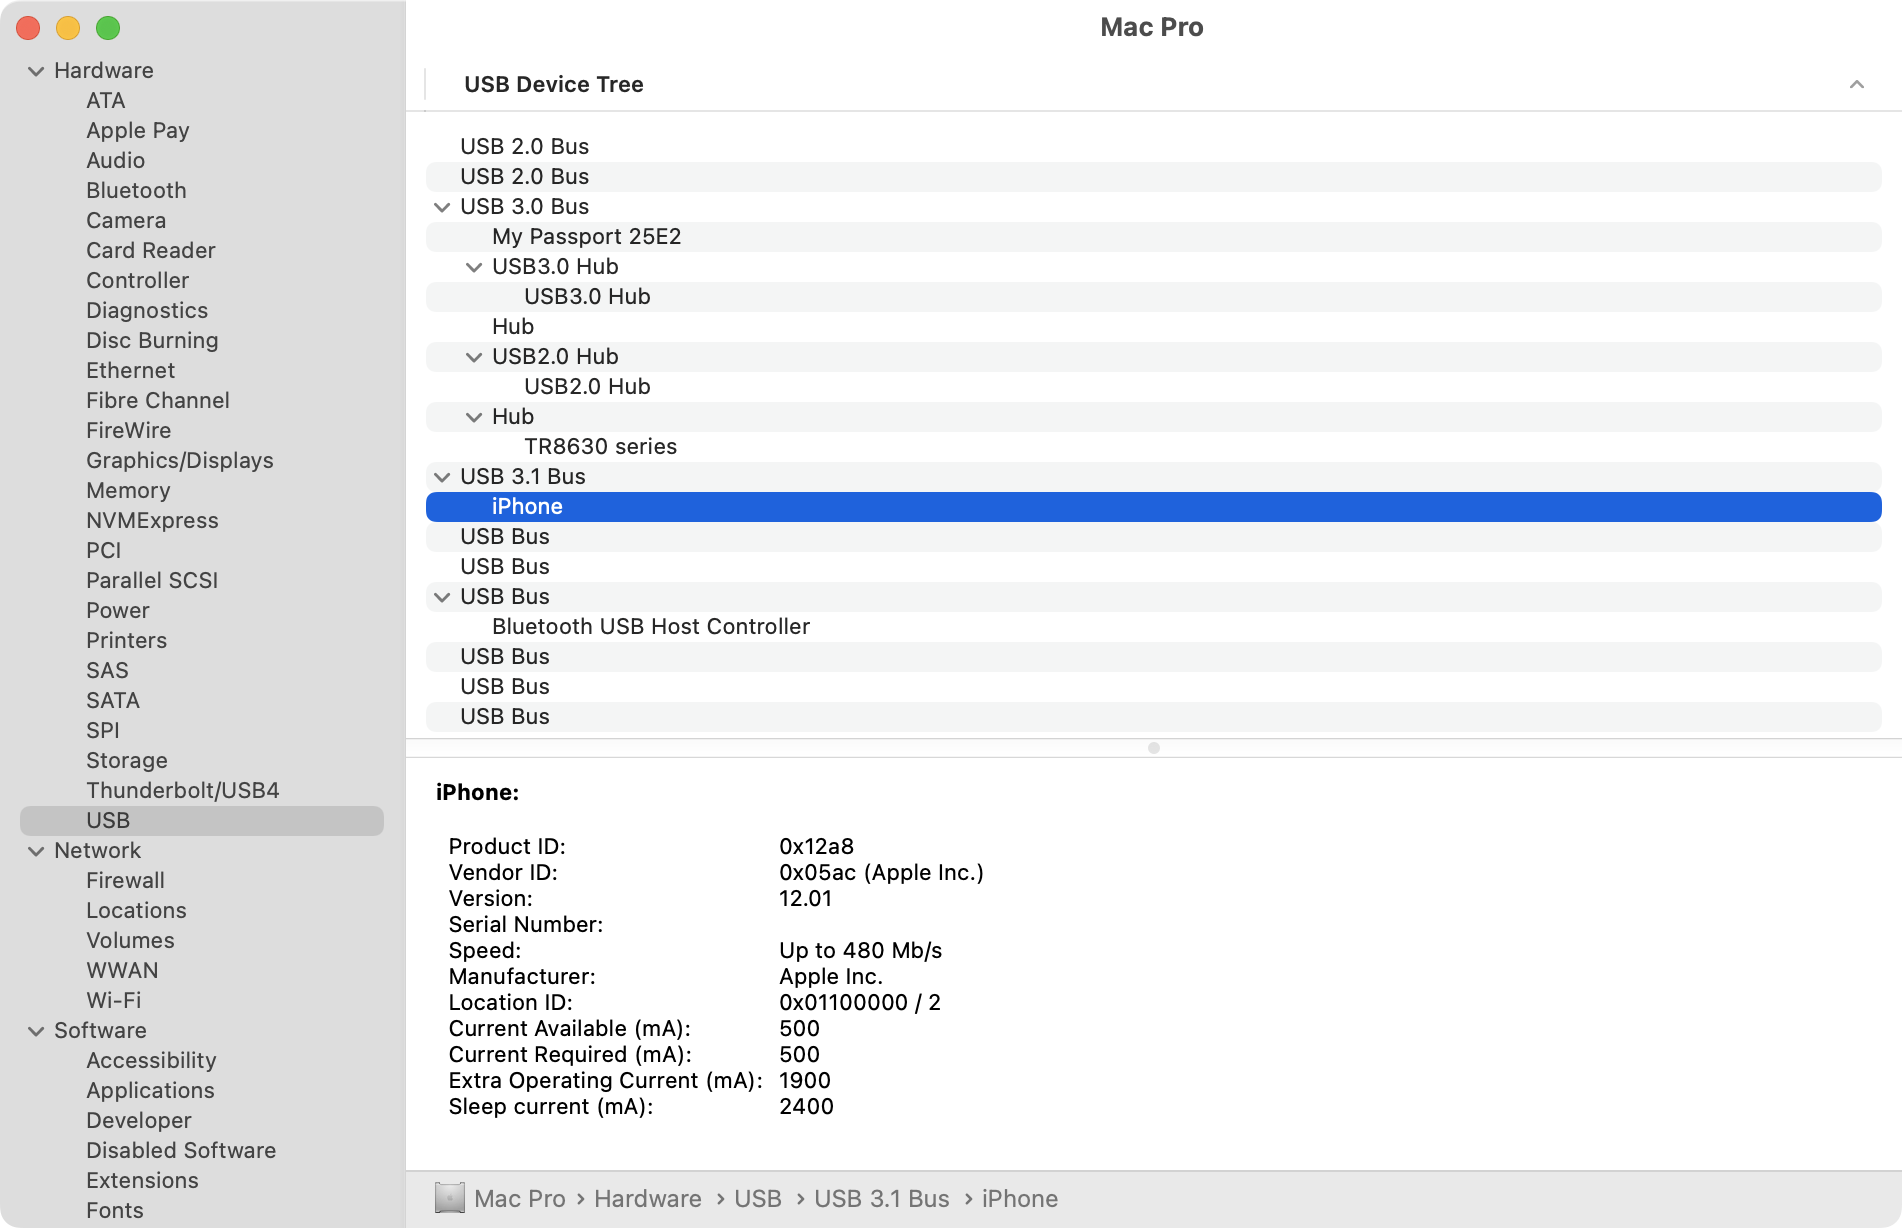Collapse the Software section in sidebar
The height and width of the screenshot is (1228, 1902).
[x=36, y=1031]
